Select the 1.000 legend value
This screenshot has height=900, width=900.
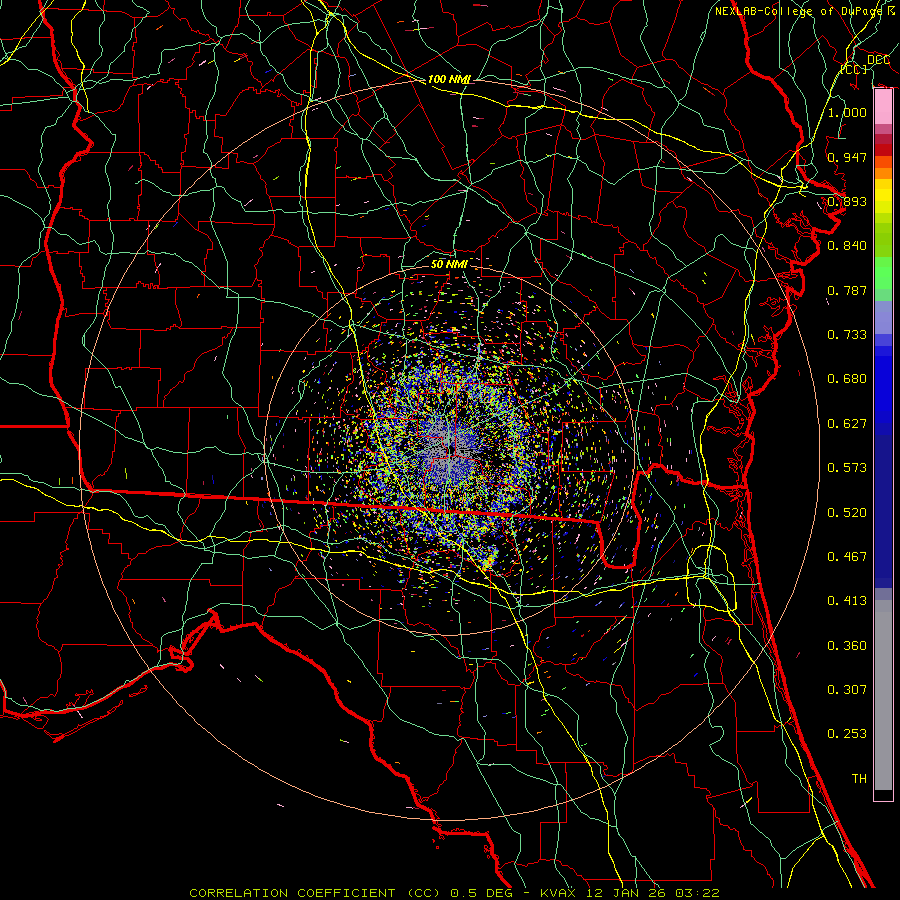[x=847, y=112]
